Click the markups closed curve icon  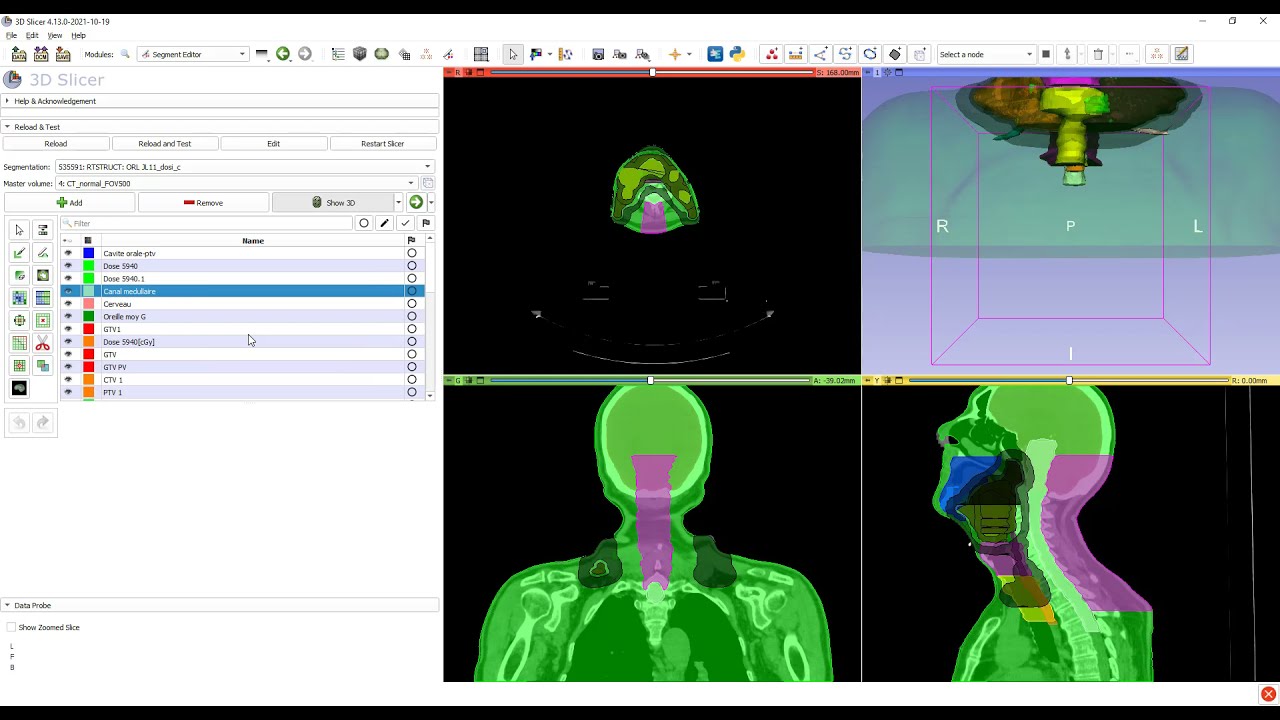pyautogui.click(x=870, y=54)
